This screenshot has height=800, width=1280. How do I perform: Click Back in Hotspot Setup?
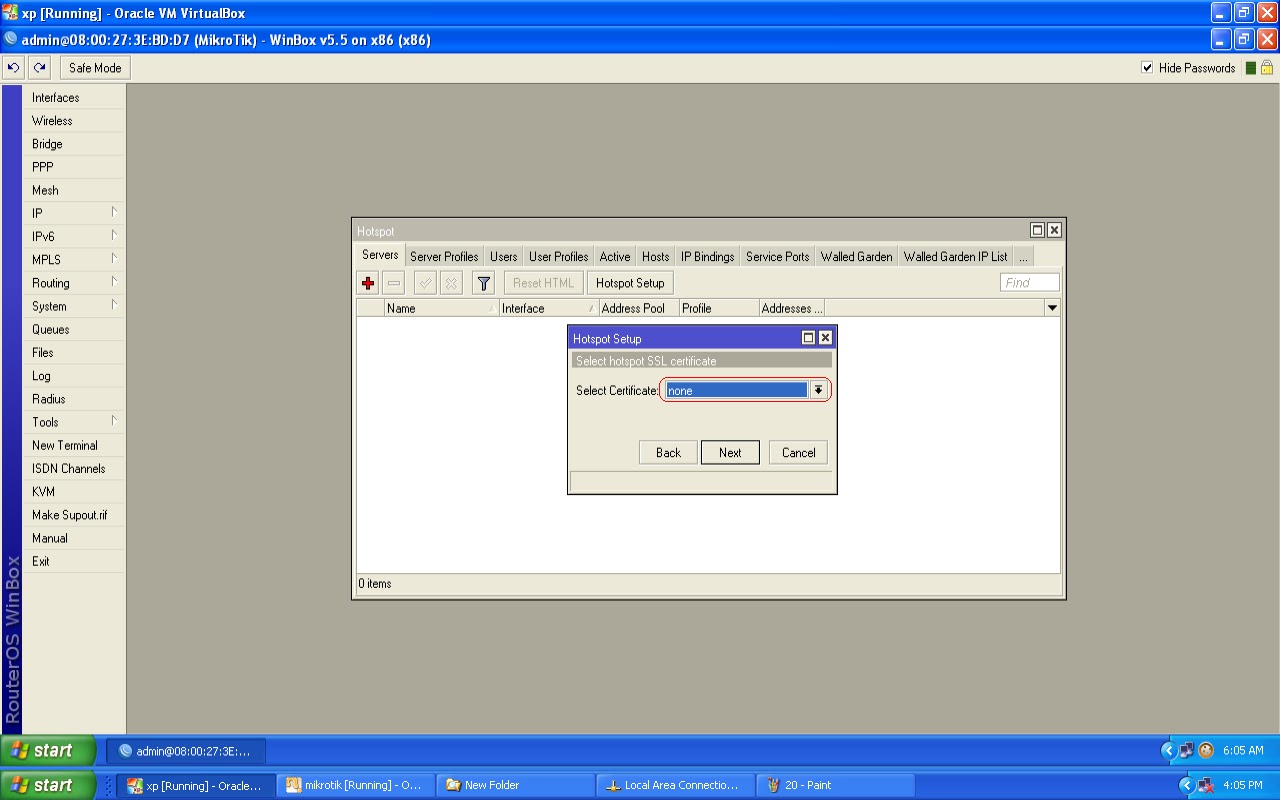tap(668, 452)
